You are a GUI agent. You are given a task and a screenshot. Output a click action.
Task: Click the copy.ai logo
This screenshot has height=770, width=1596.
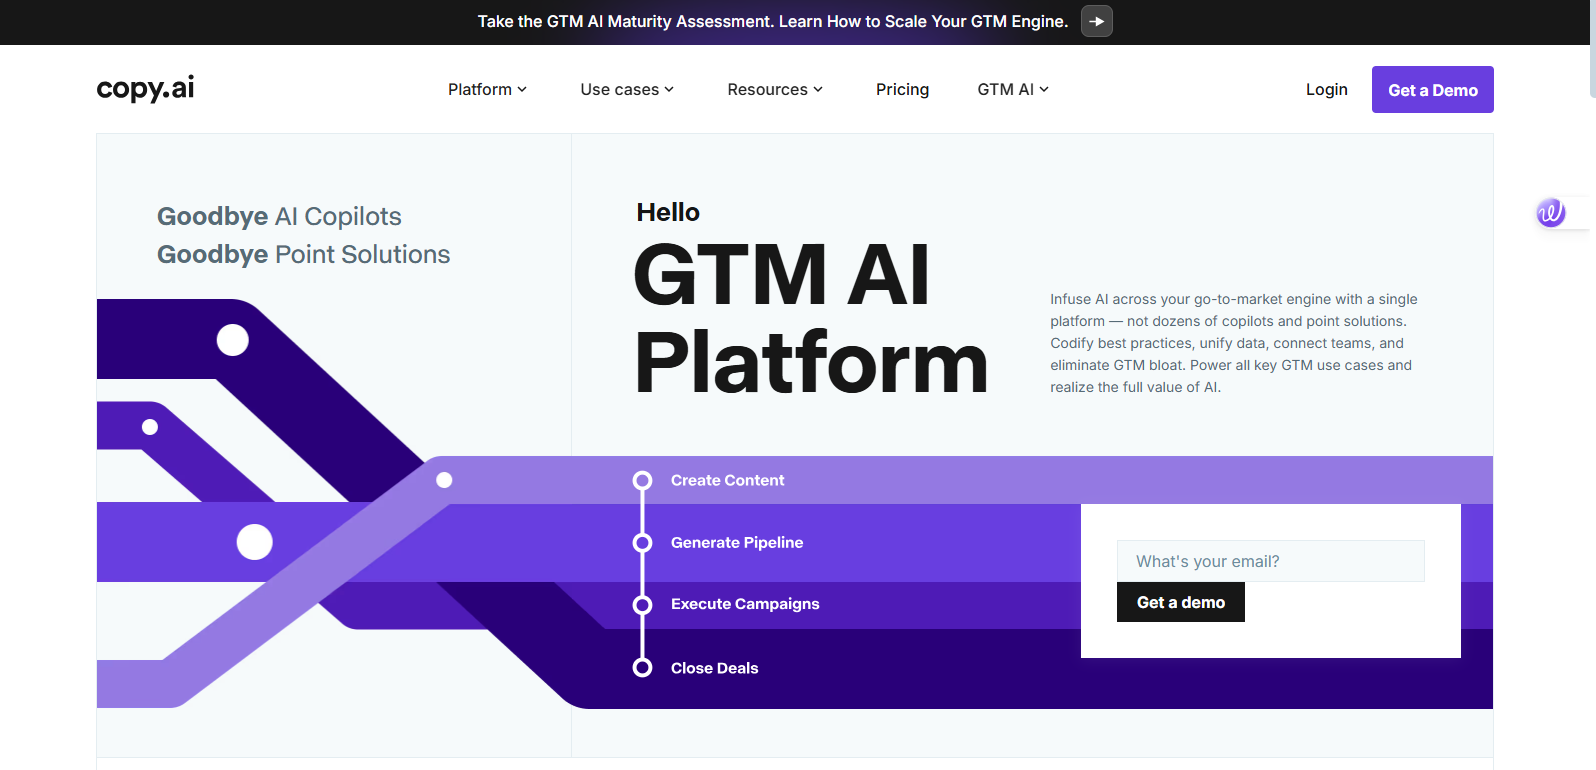pyautogui.click(x=145, y=89)
